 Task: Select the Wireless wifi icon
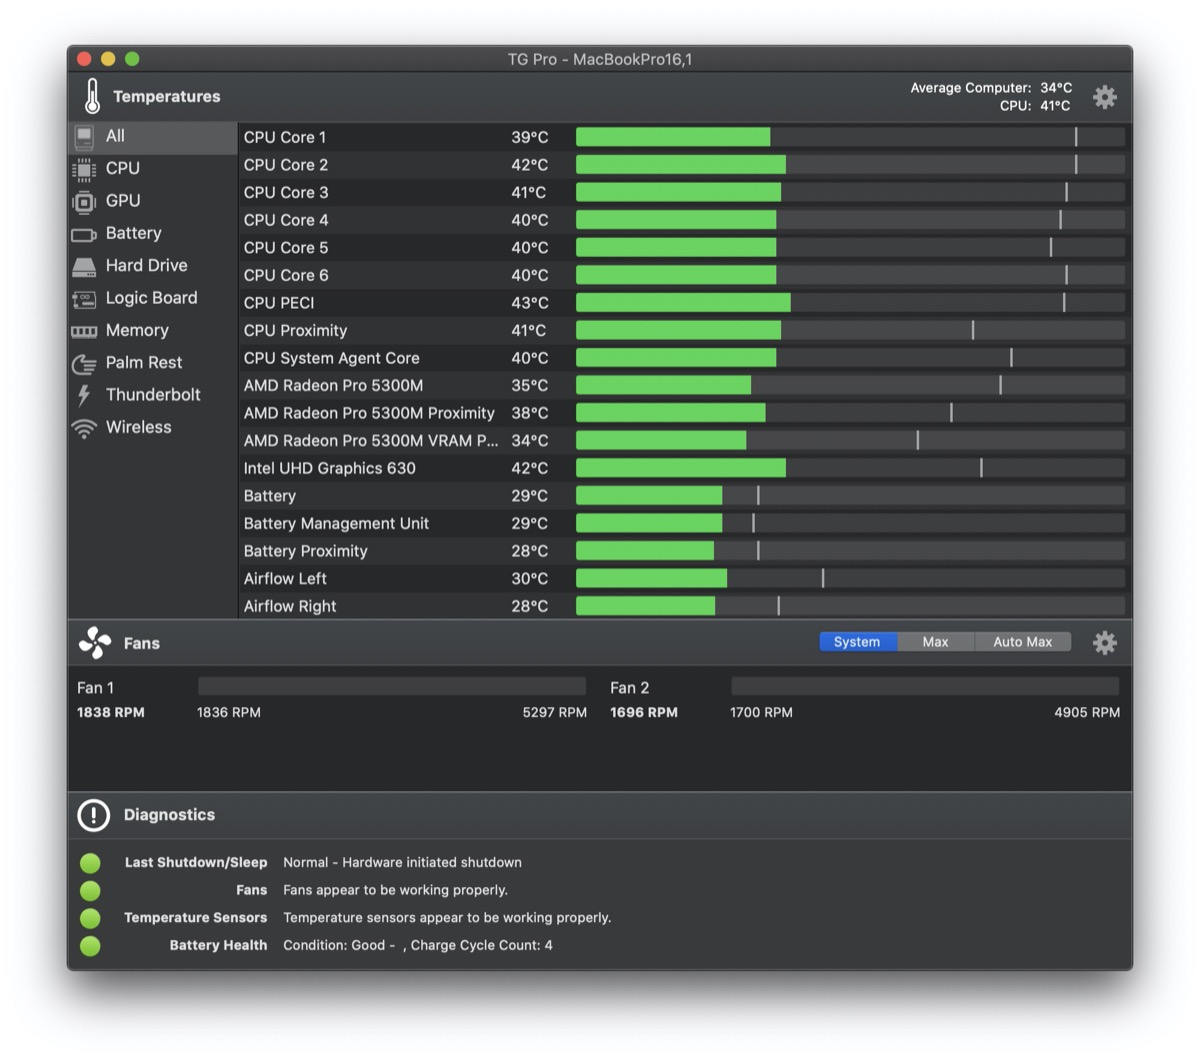[x=84, y=428]
